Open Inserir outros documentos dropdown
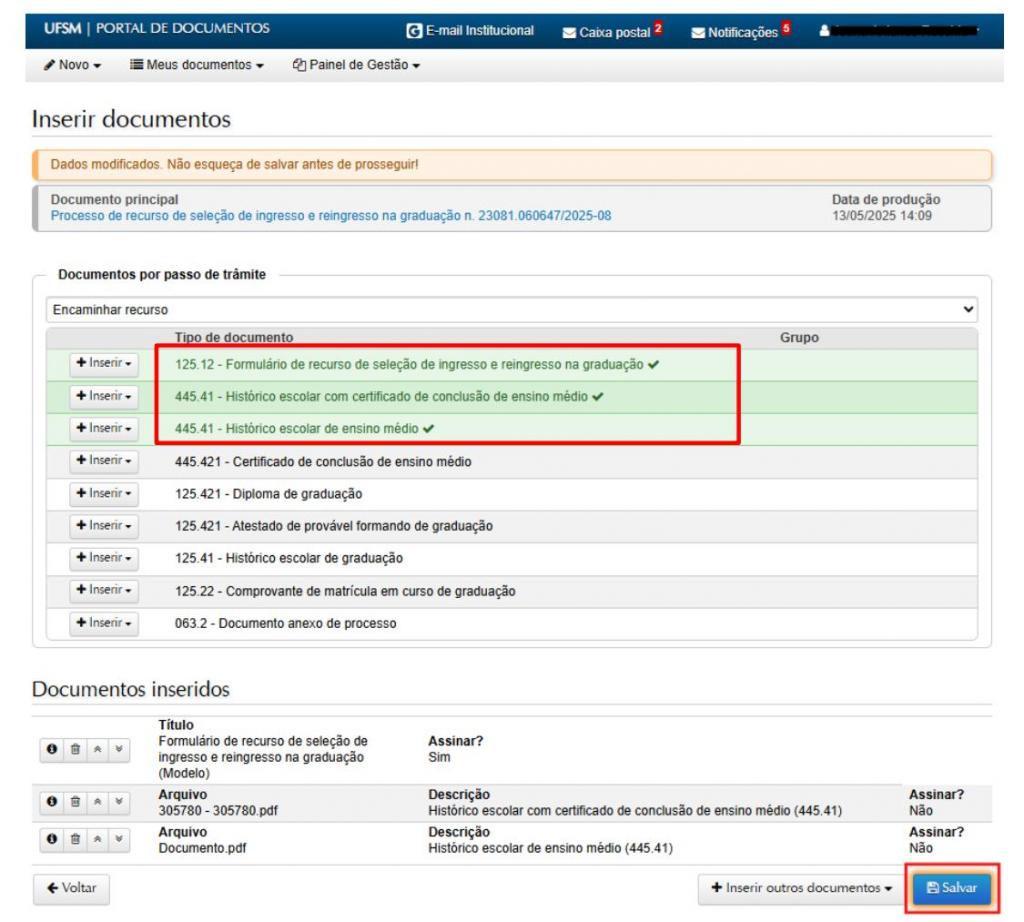1024x922 pixels. (x=801, y=888)
